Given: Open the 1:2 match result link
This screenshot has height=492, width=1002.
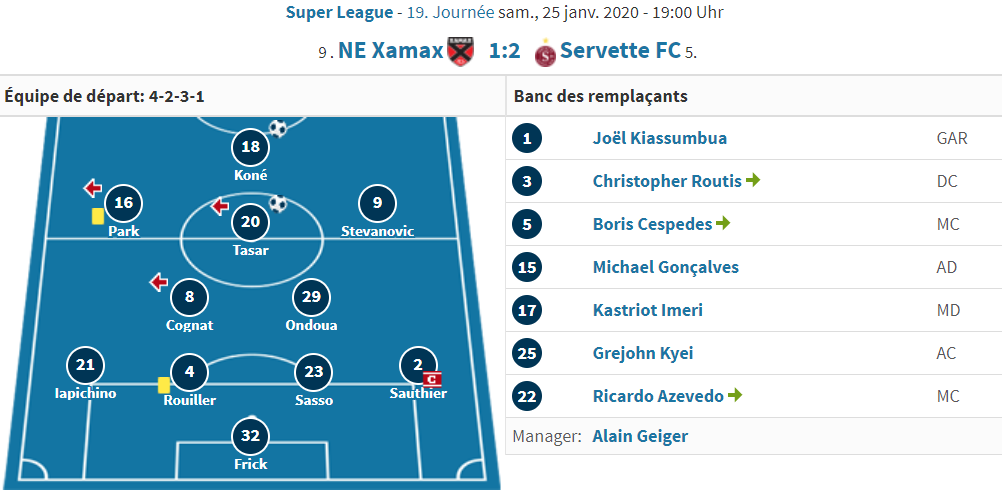Looking at the screenshot, I should click(x=504, y=51).
